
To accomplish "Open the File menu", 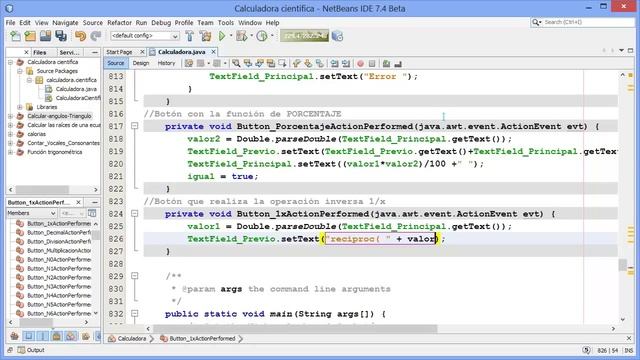I will [10, 22].
